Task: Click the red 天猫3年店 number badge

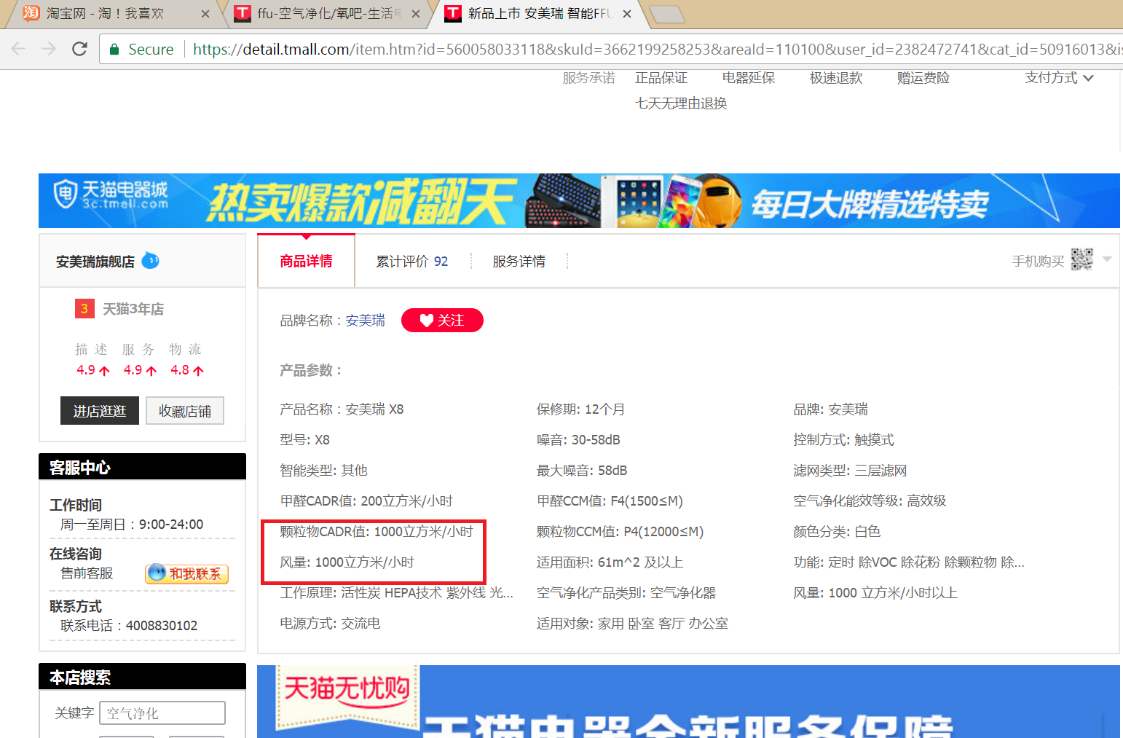Action: point(84,309)
